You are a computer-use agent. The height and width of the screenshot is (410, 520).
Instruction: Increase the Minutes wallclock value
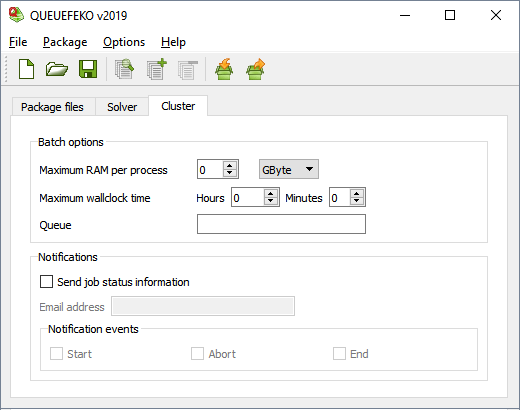tap(357, 193)
